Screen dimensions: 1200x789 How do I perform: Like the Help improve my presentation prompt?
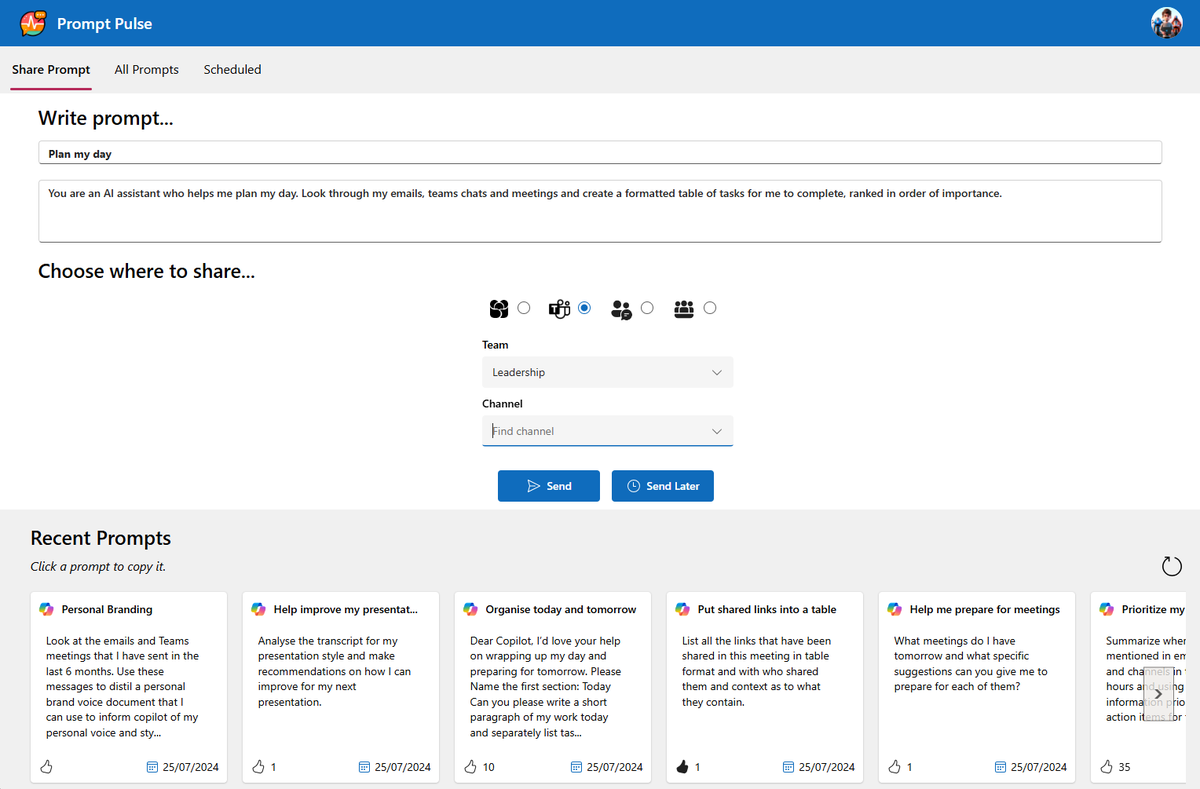pyautogui.click(x=258, y=767)
